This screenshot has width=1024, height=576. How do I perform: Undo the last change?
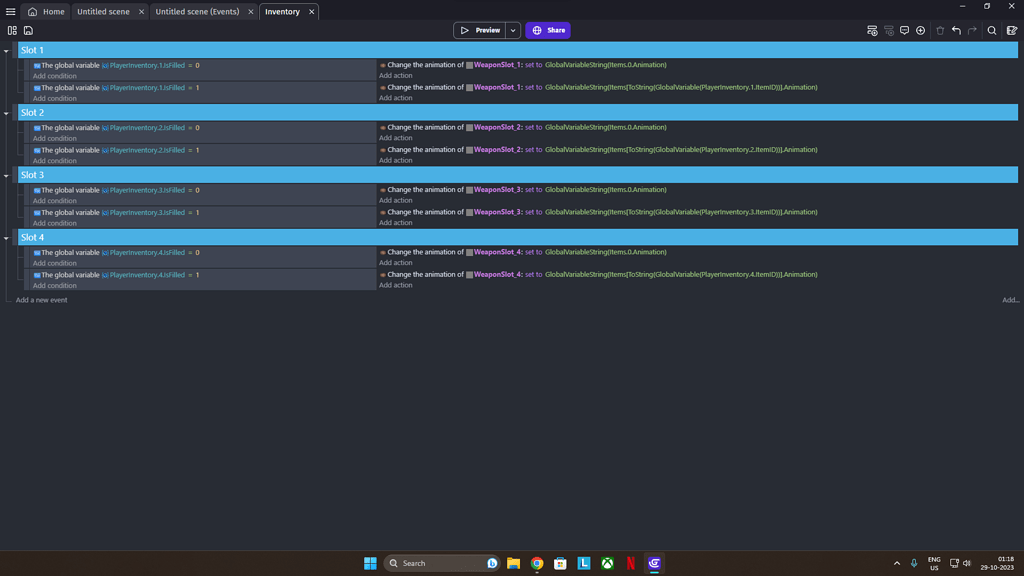(x=956, y=30)
